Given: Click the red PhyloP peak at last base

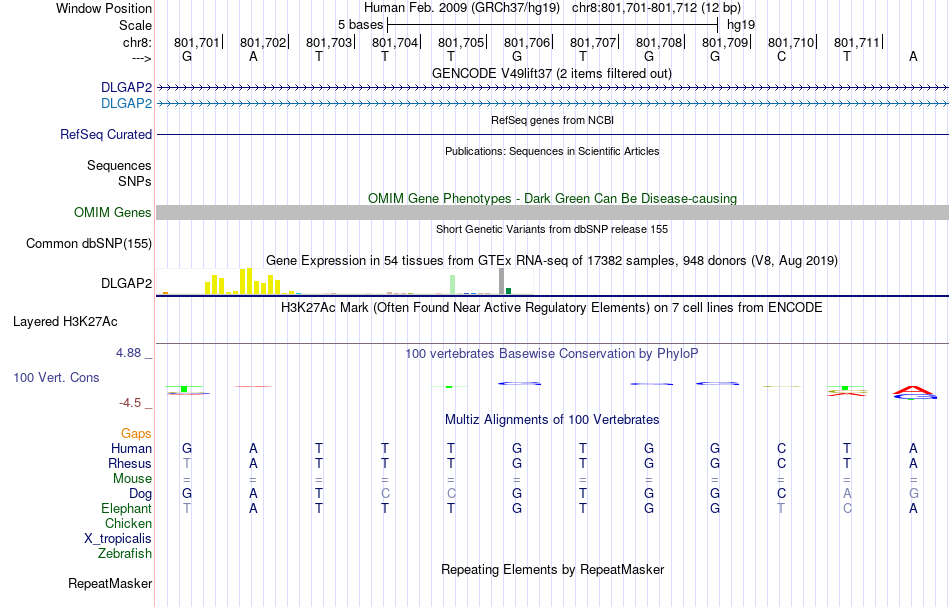Looking at the screenshot, I should [914, 390].
